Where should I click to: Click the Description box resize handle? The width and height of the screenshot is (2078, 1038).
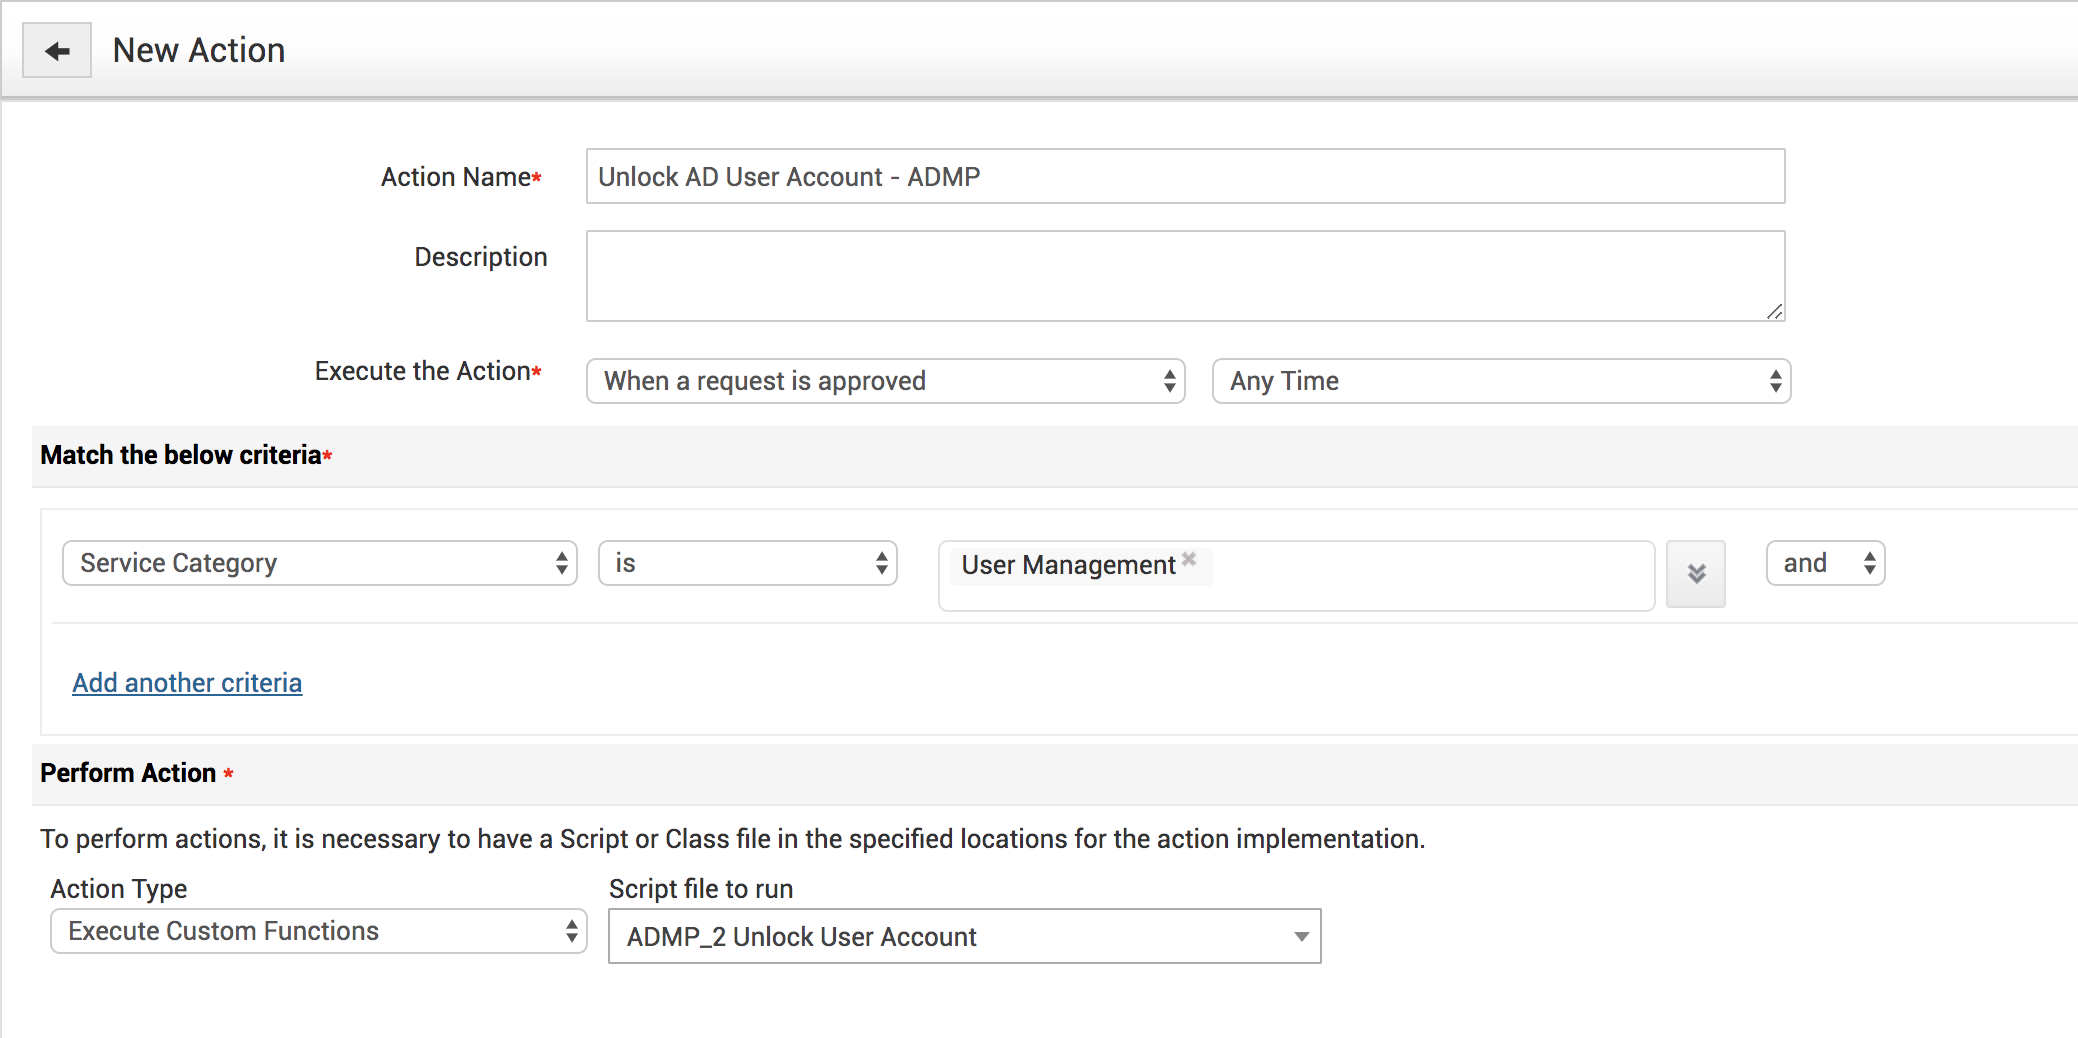1774,311
